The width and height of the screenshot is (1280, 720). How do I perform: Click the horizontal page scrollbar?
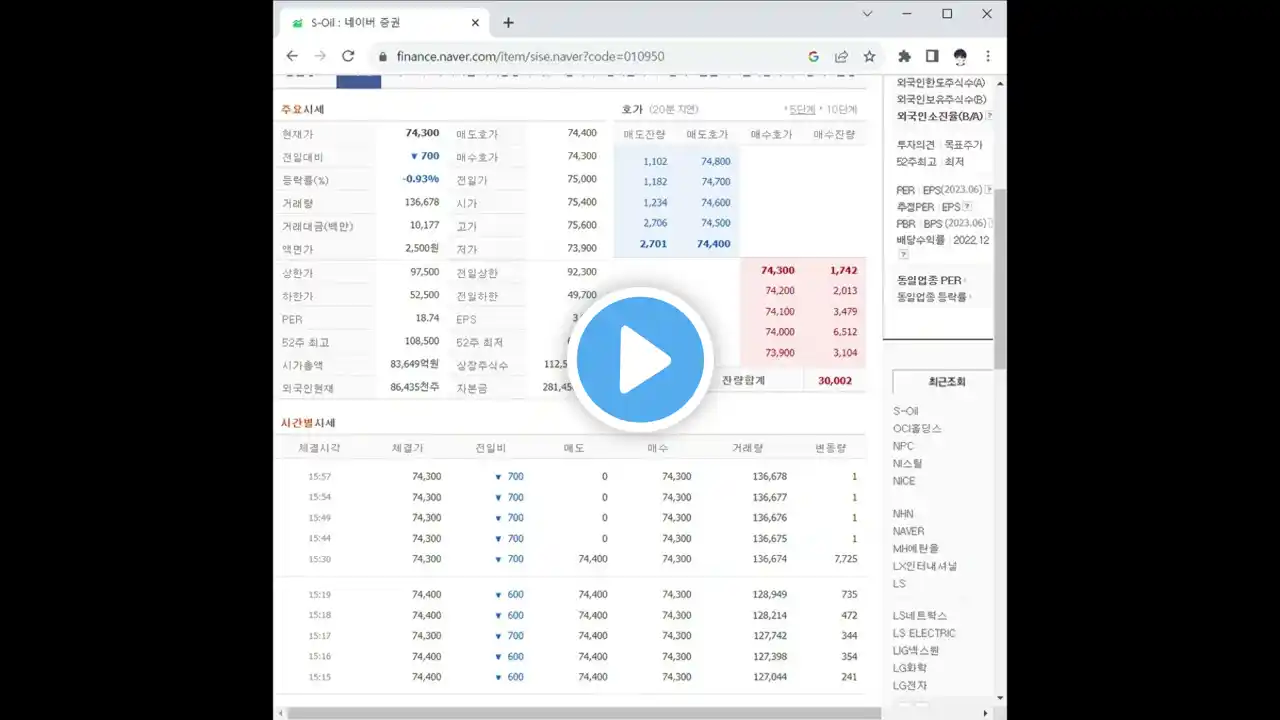(584, 713)
